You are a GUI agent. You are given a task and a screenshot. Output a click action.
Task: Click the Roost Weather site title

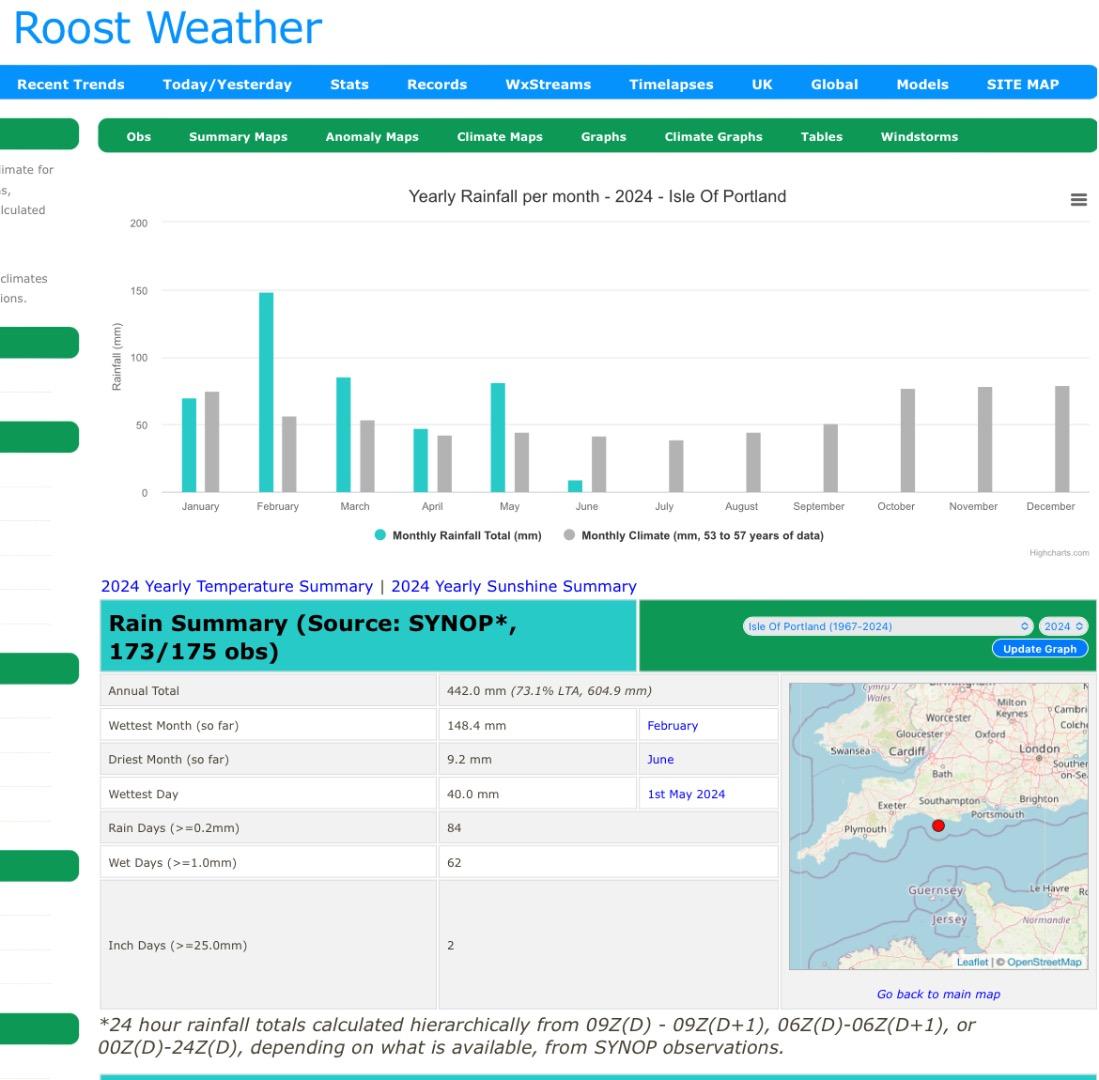(167, 28)
